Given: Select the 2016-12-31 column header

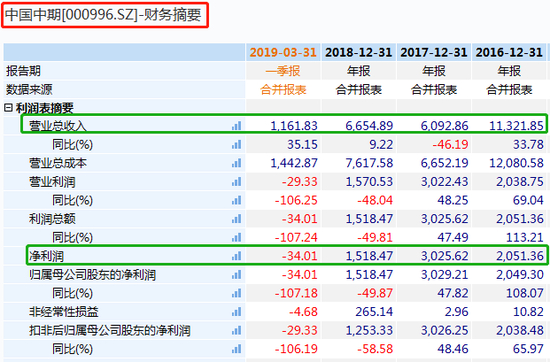Looking at the screenshot, I should [x=509, y=53].
